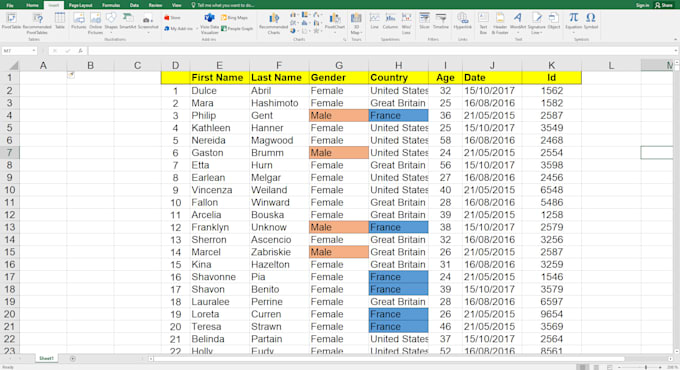Open Recommended PivotTables
The image size is (680, 370).
pyautogui.click(x=37, y=23)
